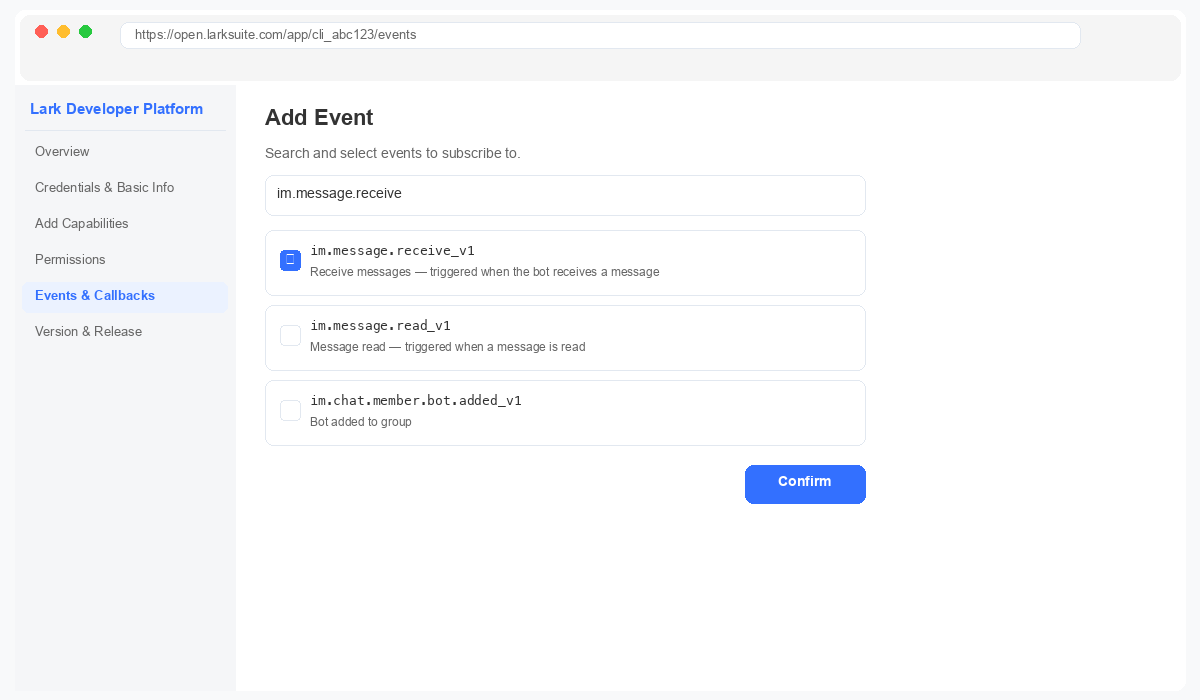Image resolution: width=1200 pixels, height=700 pixels.
Task: Click the 'Message read' description text
Action: click(448, 347)
